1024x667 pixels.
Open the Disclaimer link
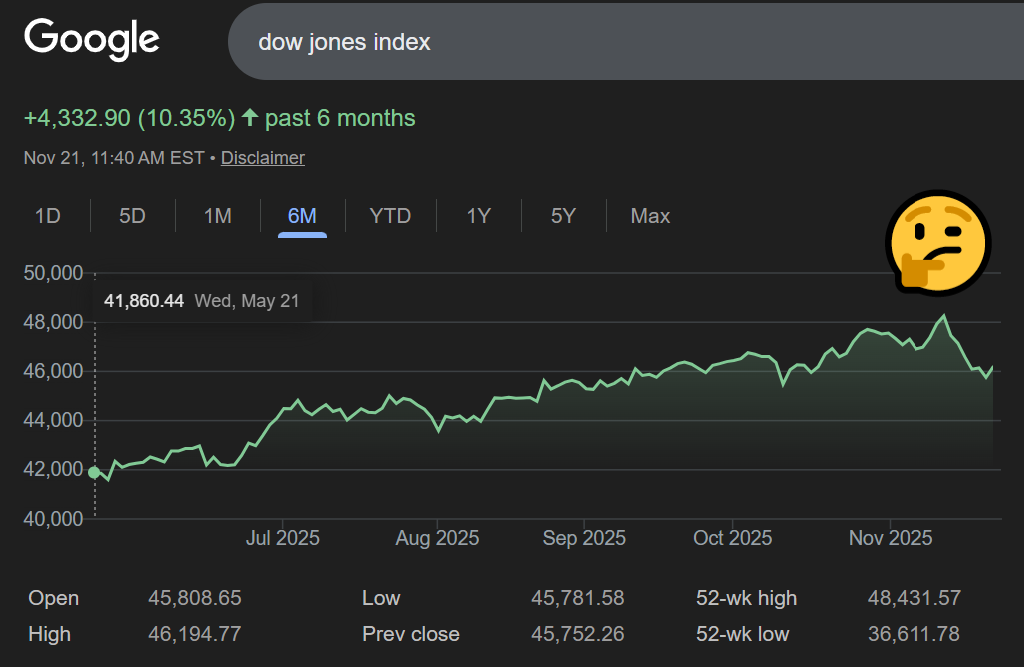[x=263, y=158]
